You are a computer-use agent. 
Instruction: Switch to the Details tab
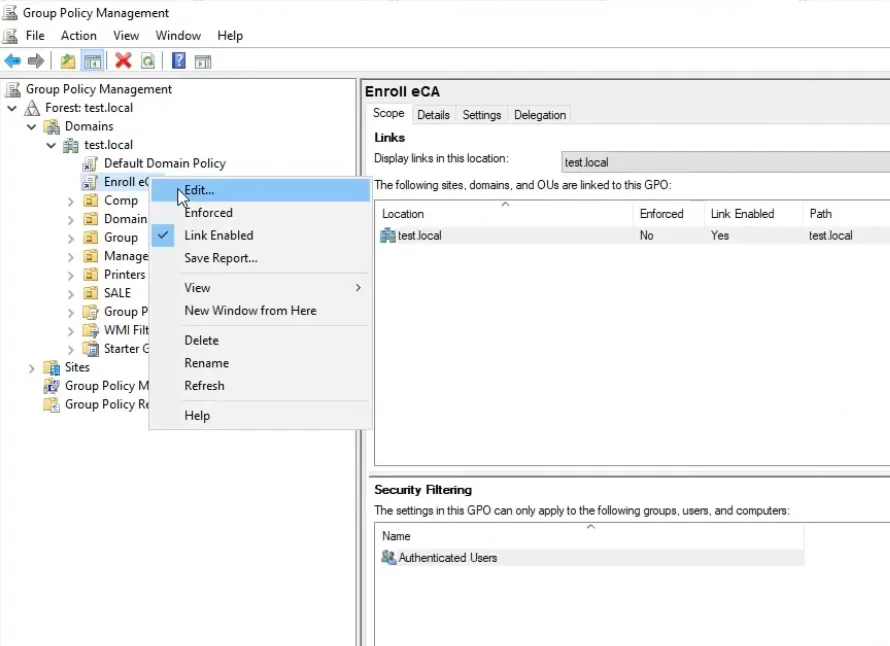tap(433, 115)
